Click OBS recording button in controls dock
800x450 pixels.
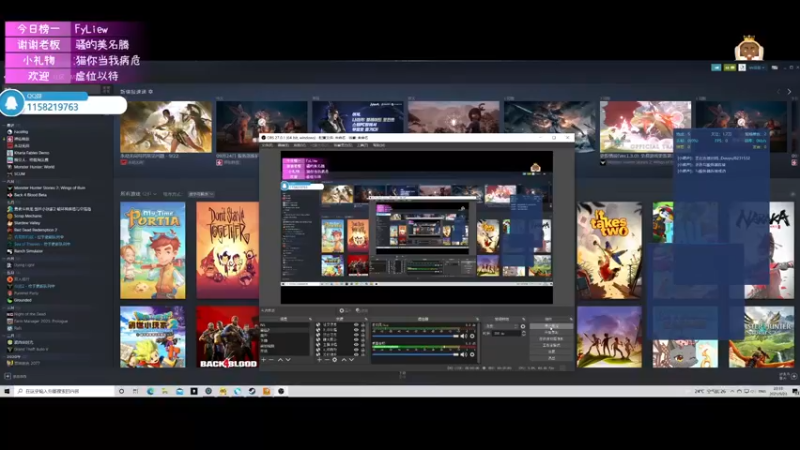point(551,332)
